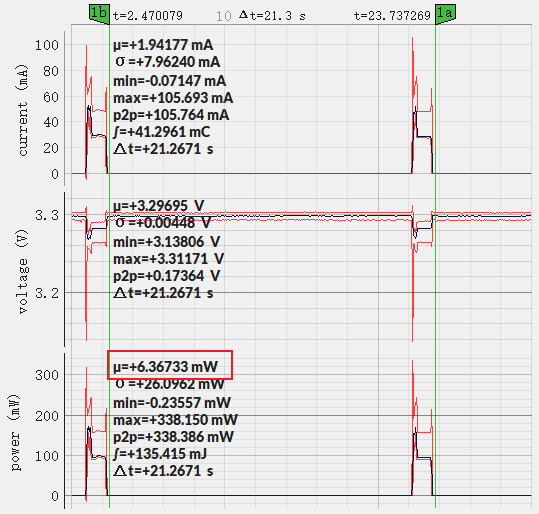Image resolution: width=539 pixels, height=514 pixels.
Task: Click the power mean μ=+6.36733 mW
Action: (x=166, y=367)
